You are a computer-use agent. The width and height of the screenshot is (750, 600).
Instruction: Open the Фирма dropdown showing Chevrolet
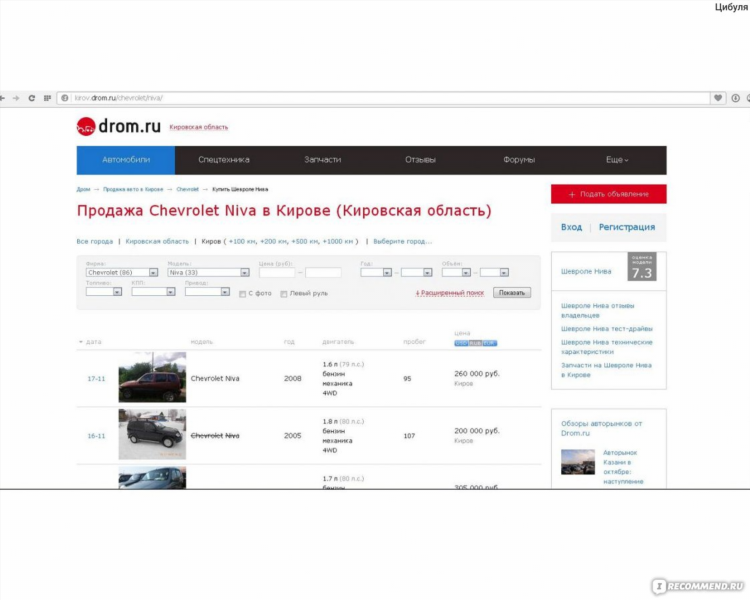(121, 273)
